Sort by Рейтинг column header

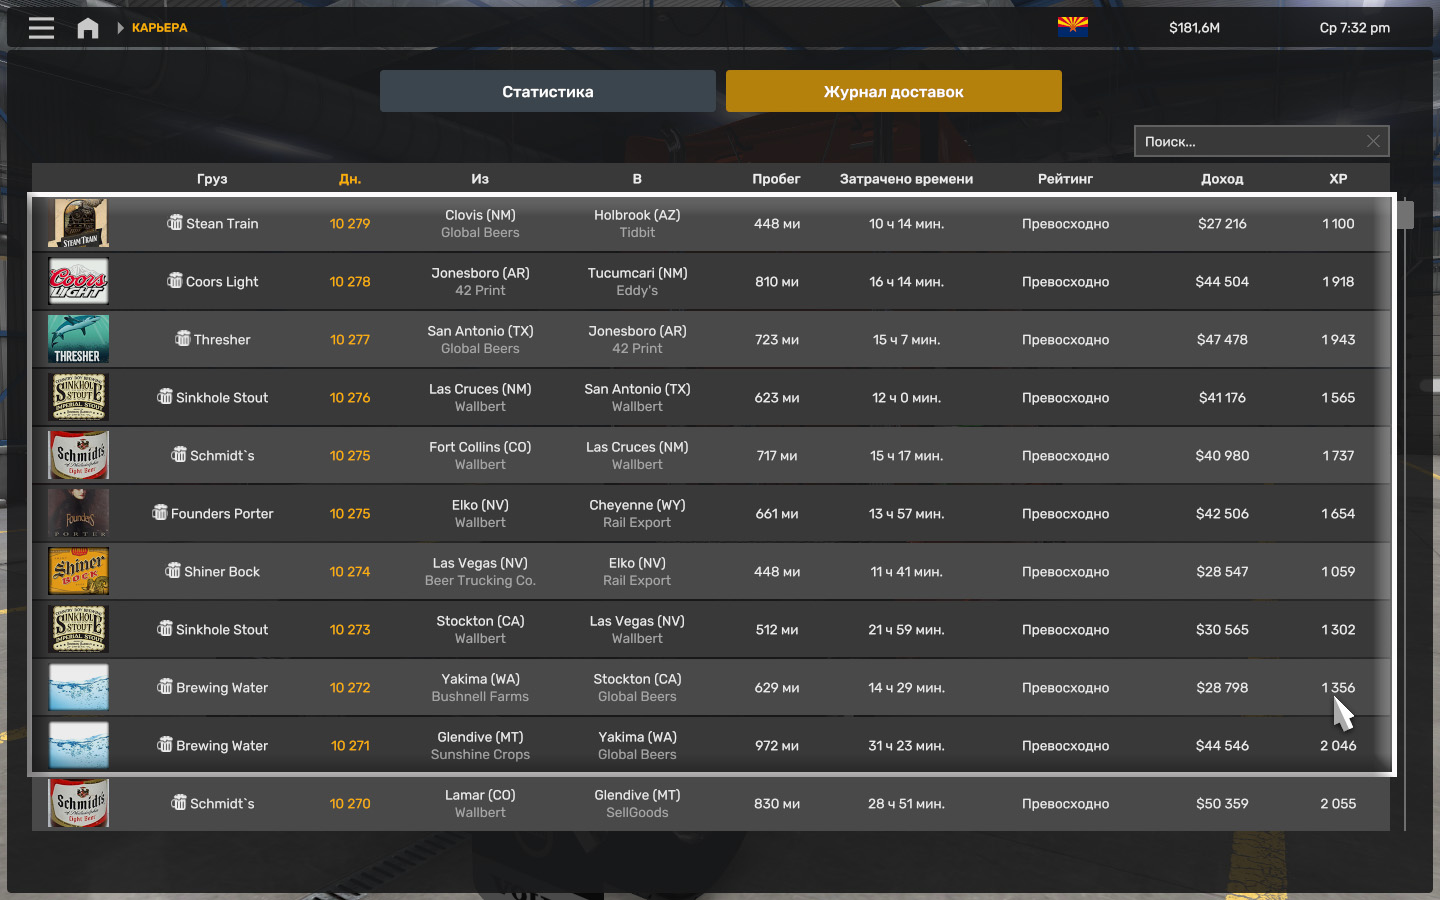pyautogui.click(x=1065, y=179)
